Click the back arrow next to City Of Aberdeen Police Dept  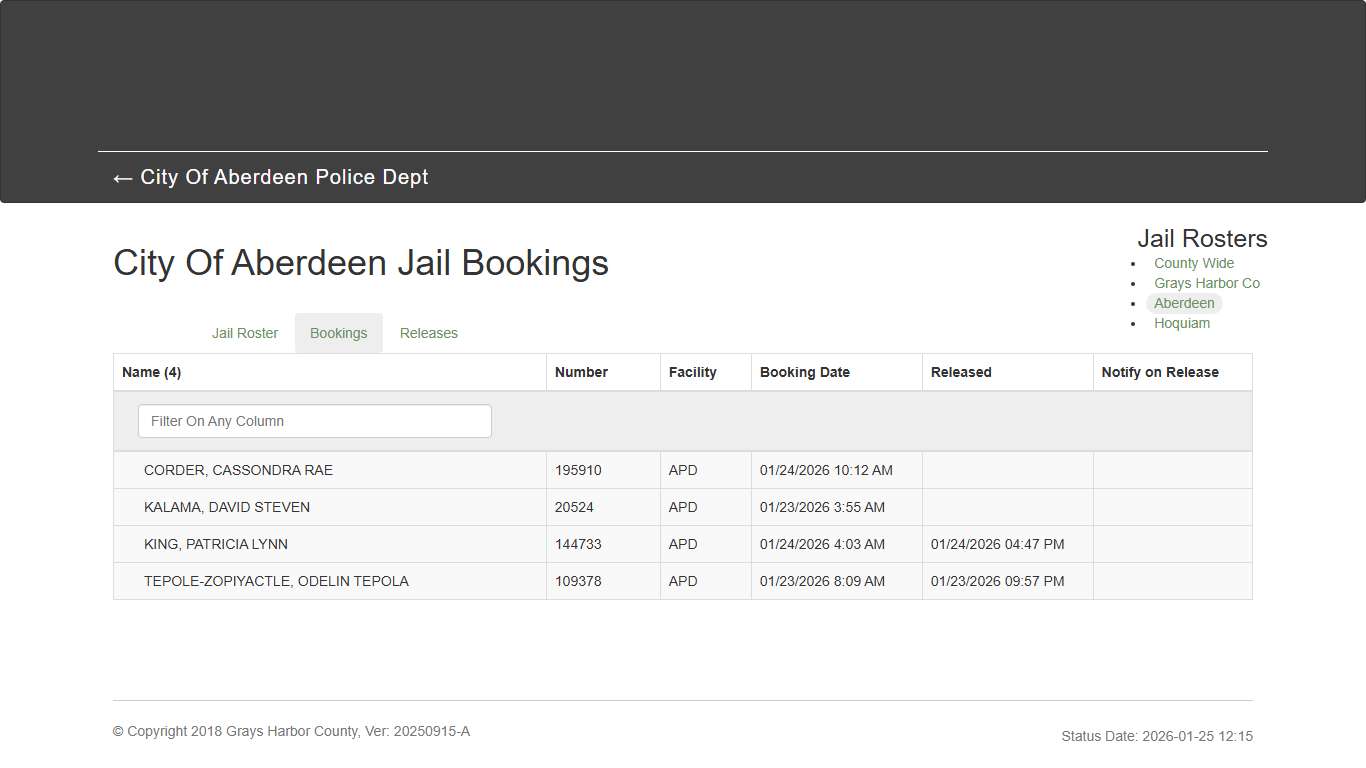click(x=121, y=178)
